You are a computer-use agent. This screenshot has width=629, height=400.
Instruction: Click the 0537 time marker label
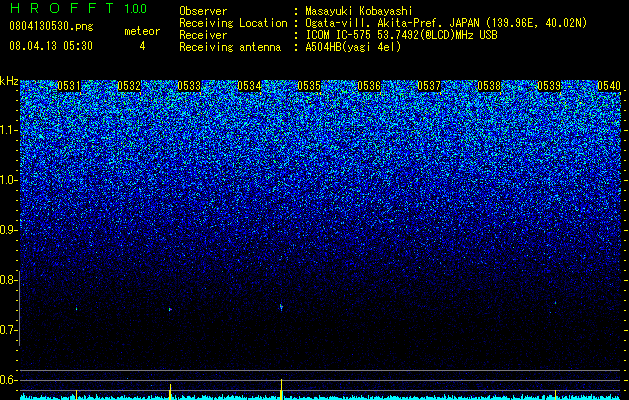(x=429, y=86)
